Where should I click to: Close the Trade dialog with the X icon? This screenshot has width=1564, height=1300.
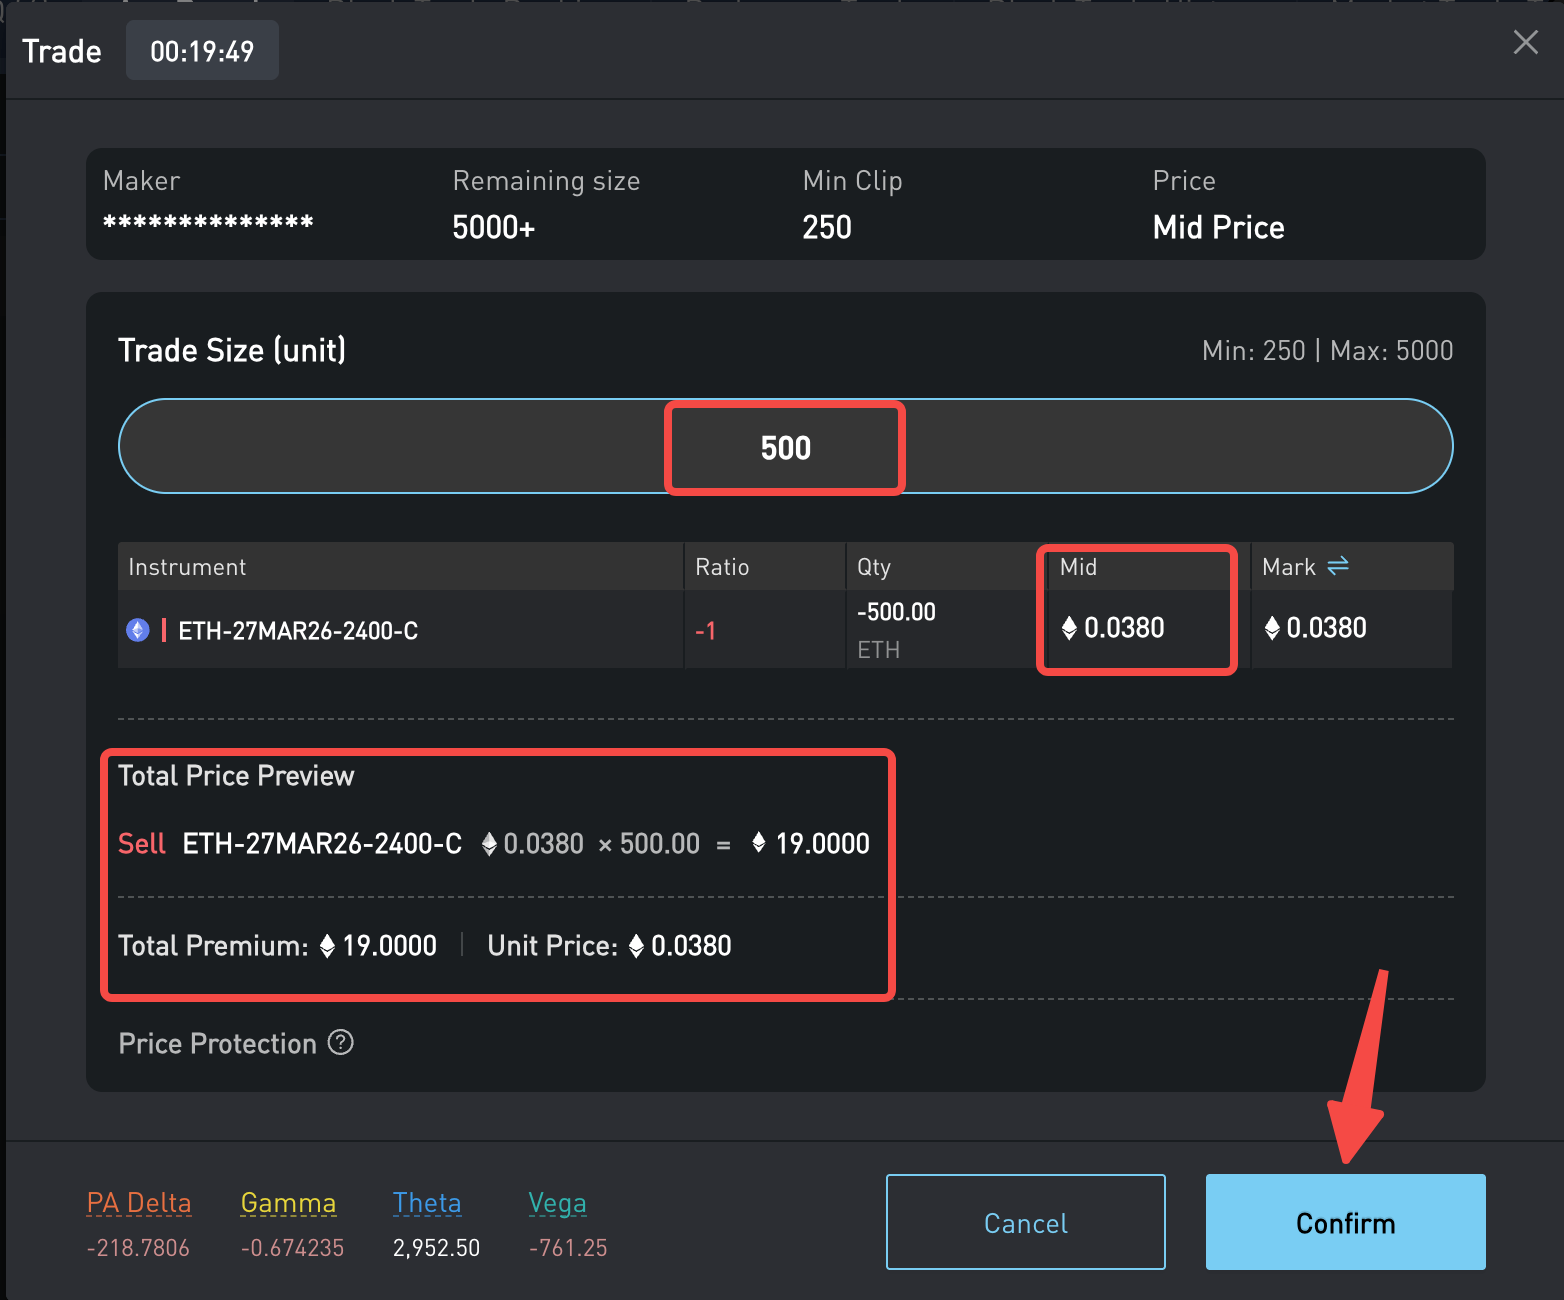click(1525, 42)
